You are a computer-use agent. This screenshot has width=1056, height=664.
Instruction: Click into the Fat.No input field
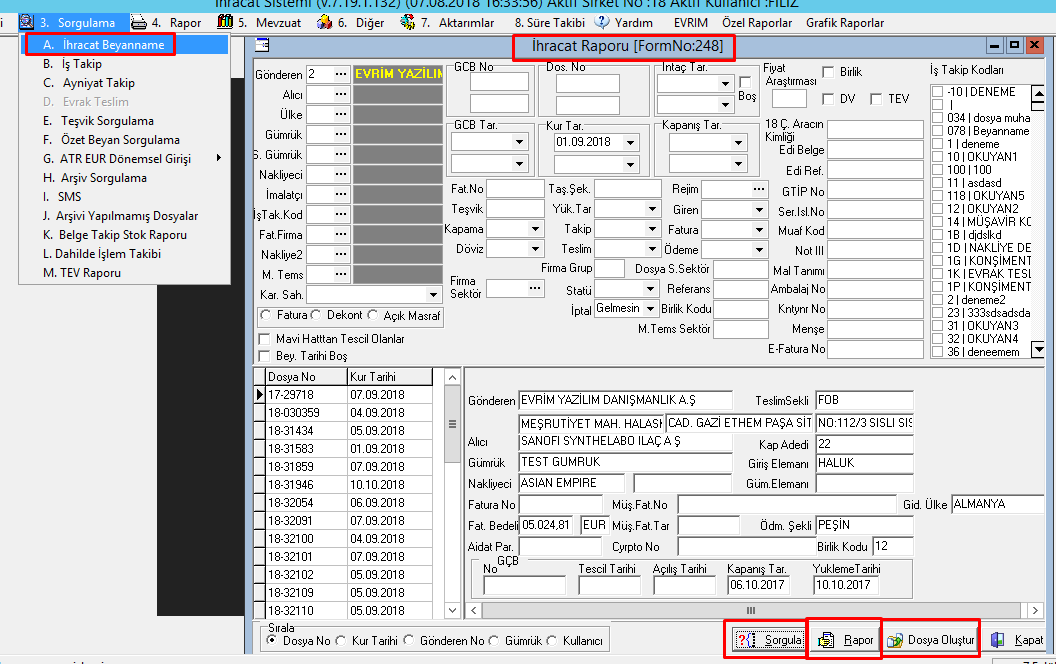(515, 189)
